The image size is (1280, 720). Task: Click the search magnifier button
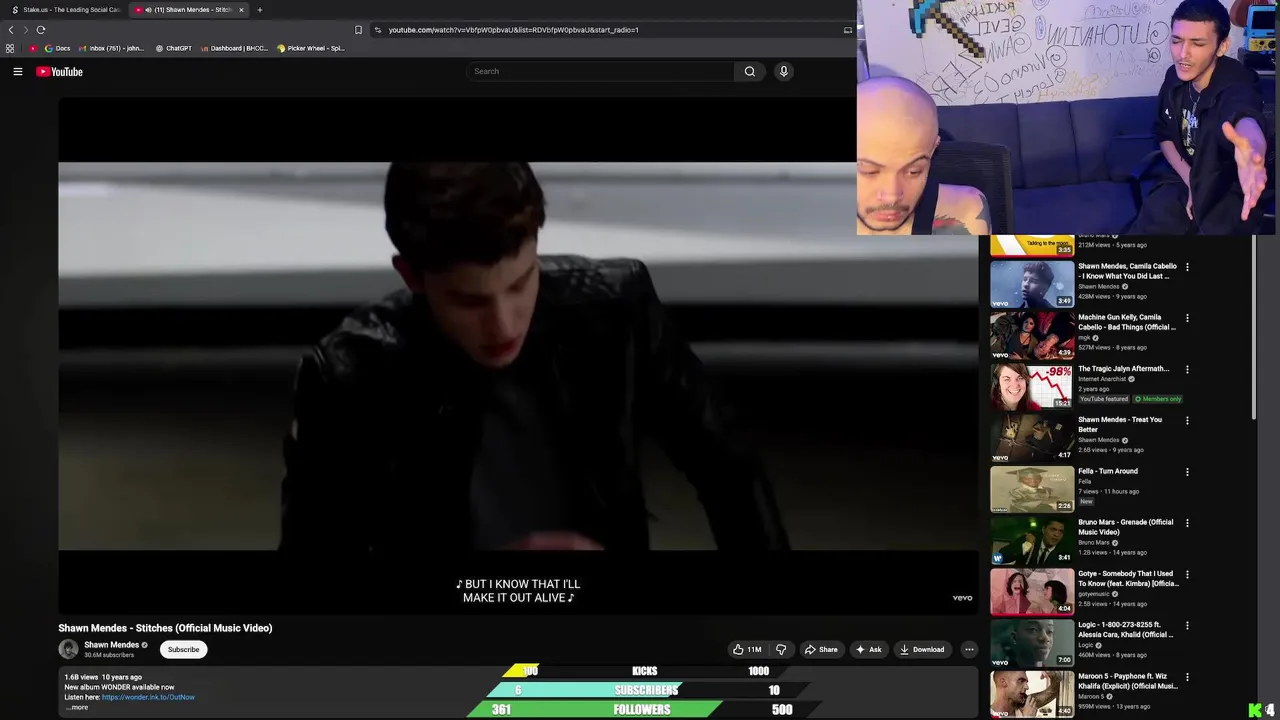click(x=749, y=71)
